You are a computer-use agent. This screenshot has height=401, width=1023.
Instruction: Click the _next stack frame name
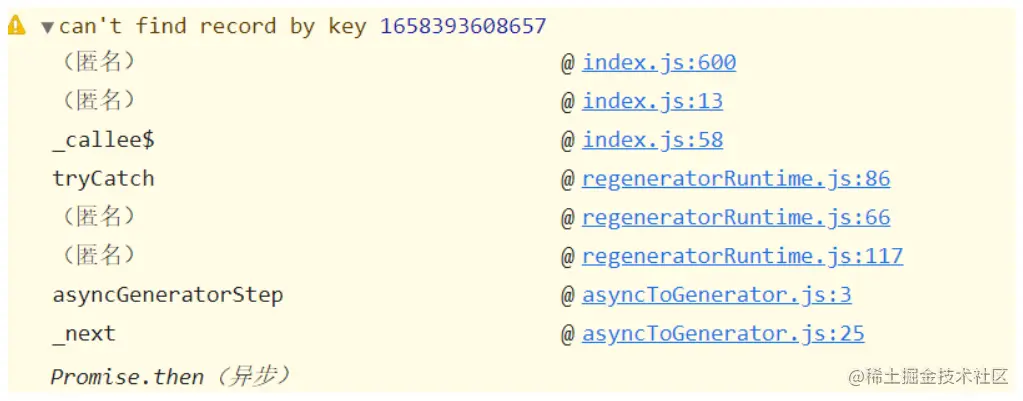point(84,333)
